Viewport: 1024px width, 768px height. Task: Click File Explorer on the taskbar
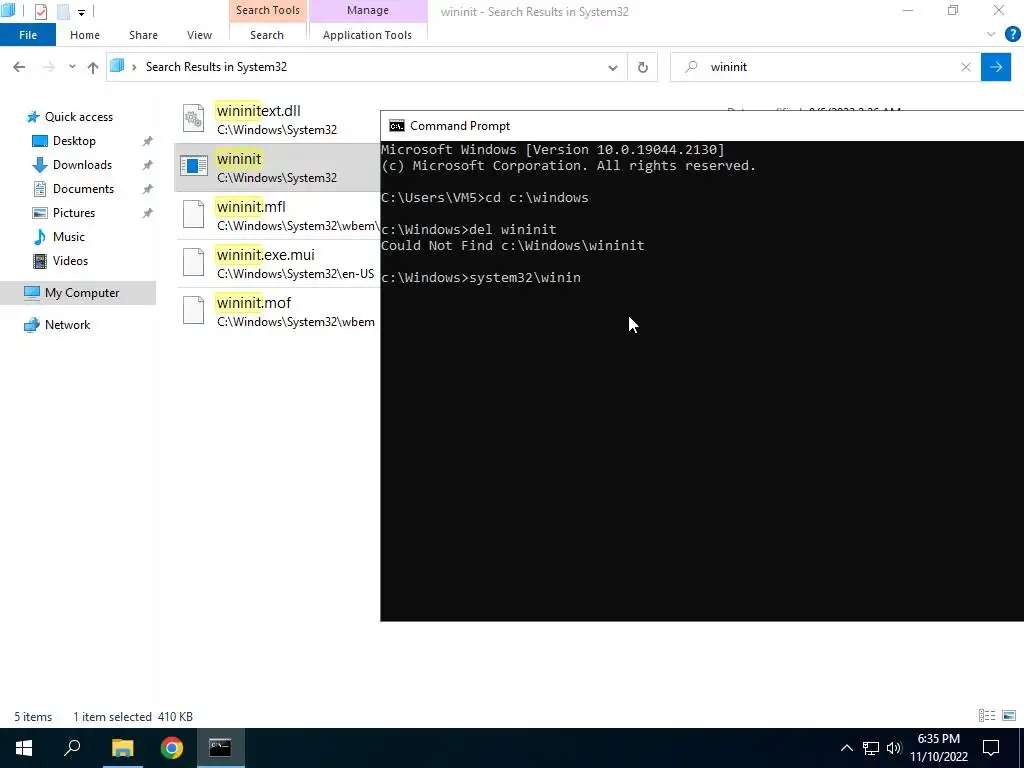click(122, 748)
